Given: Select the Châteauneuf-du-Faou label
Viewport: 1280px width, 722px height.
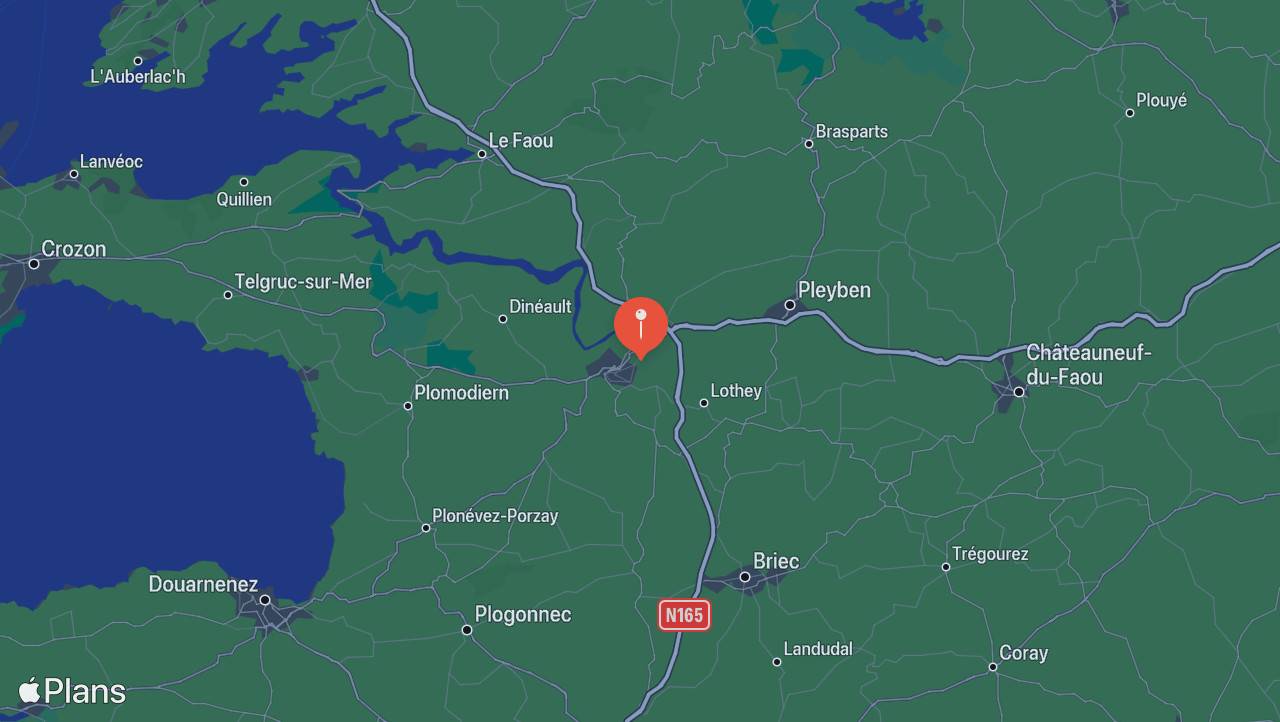Looking at the screenshot, I should tap(1088, 365).
